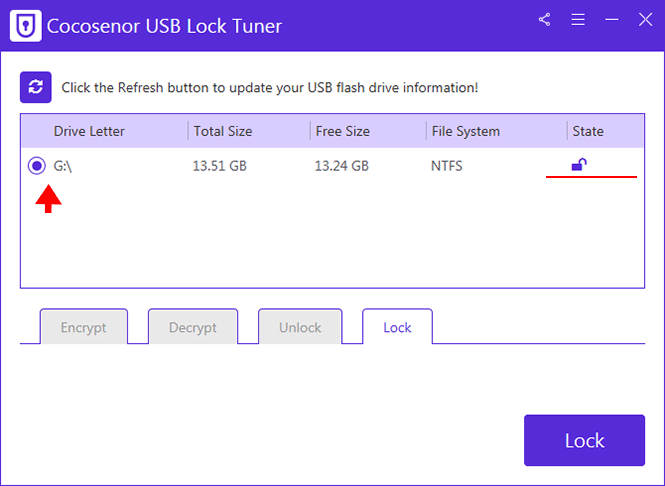Click the File System column header

point(466,131)
